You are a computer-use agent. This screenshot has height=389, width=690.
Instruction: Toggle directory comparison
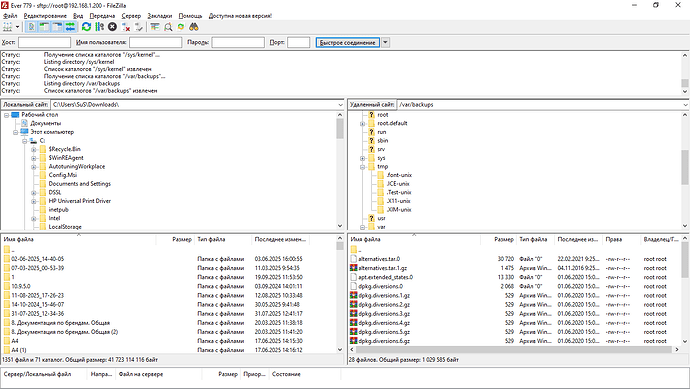tap(168, 27)
